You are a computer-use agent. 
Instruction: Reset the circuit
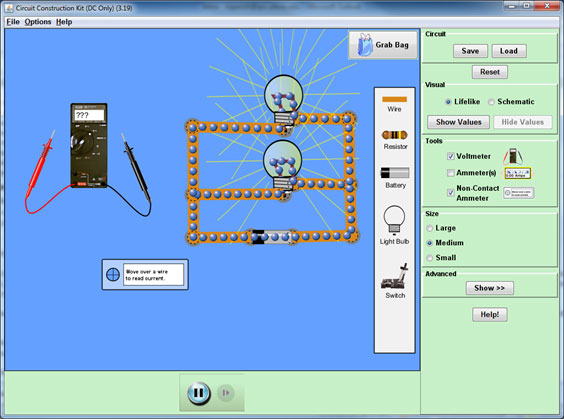point(490,72)
